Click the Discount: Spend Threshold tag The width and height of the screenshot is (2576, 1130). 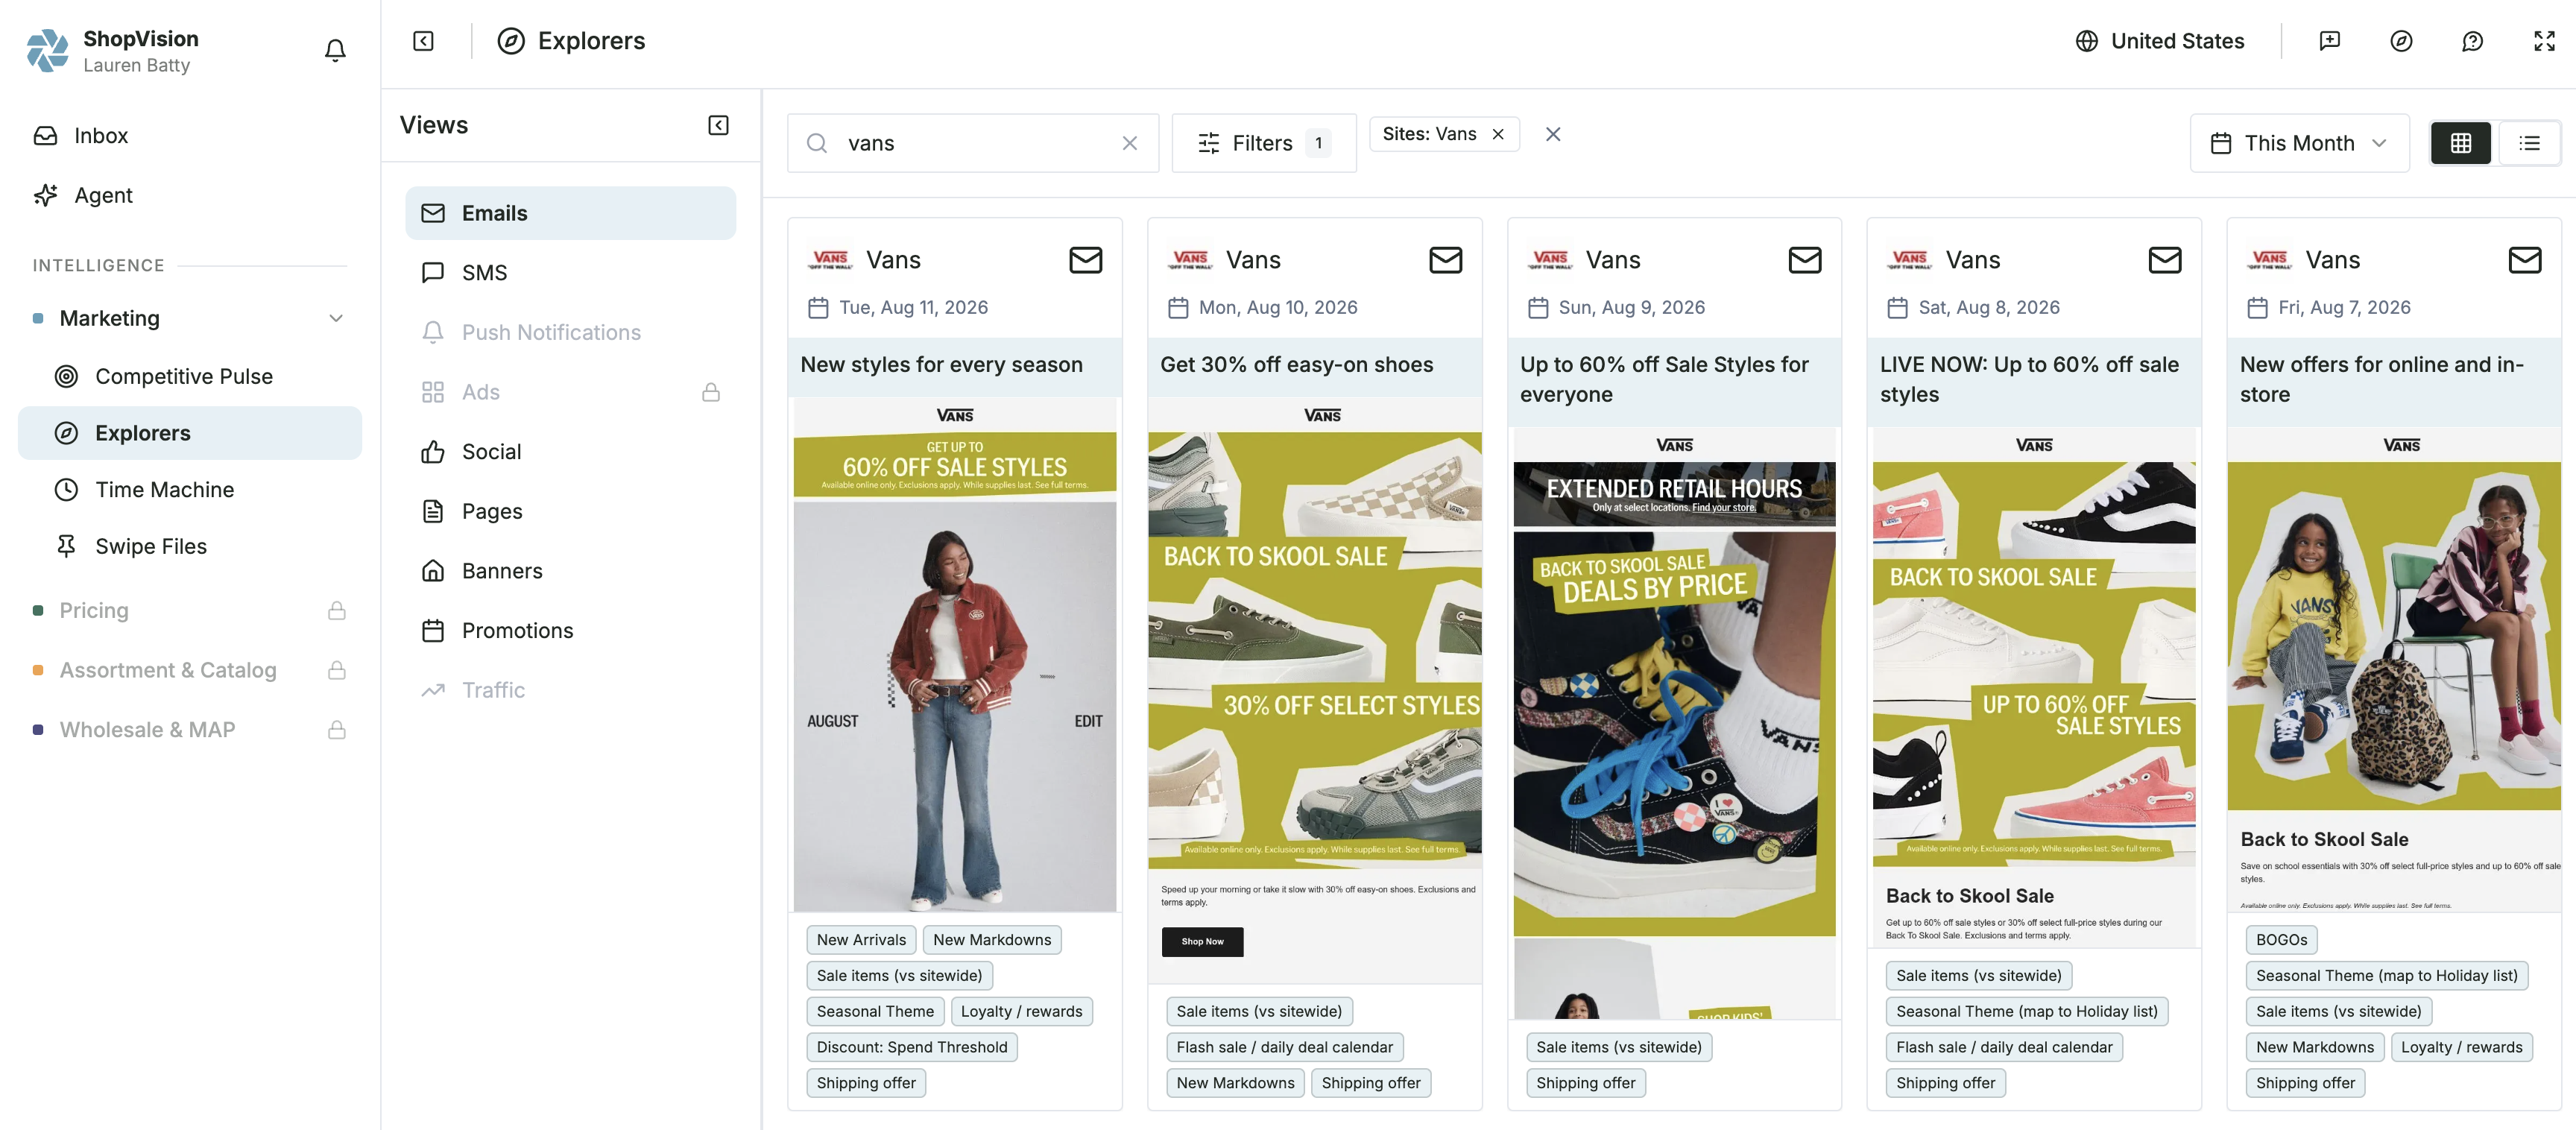912,1047
